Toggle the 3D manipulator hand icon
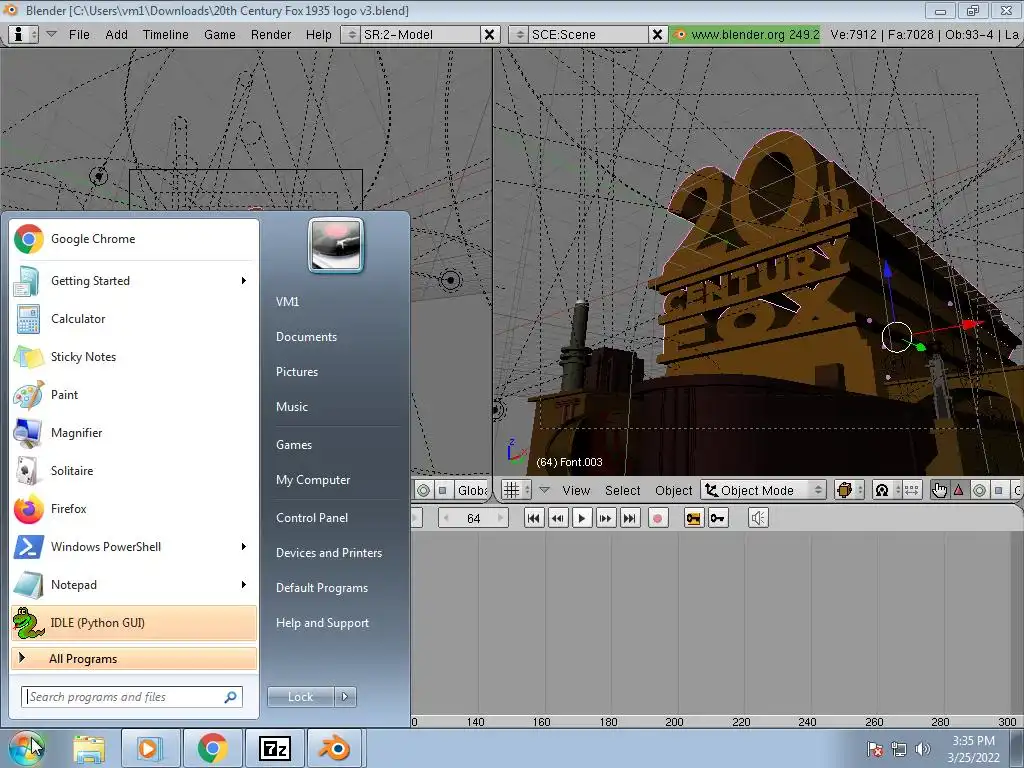 [x=939, y=490]
